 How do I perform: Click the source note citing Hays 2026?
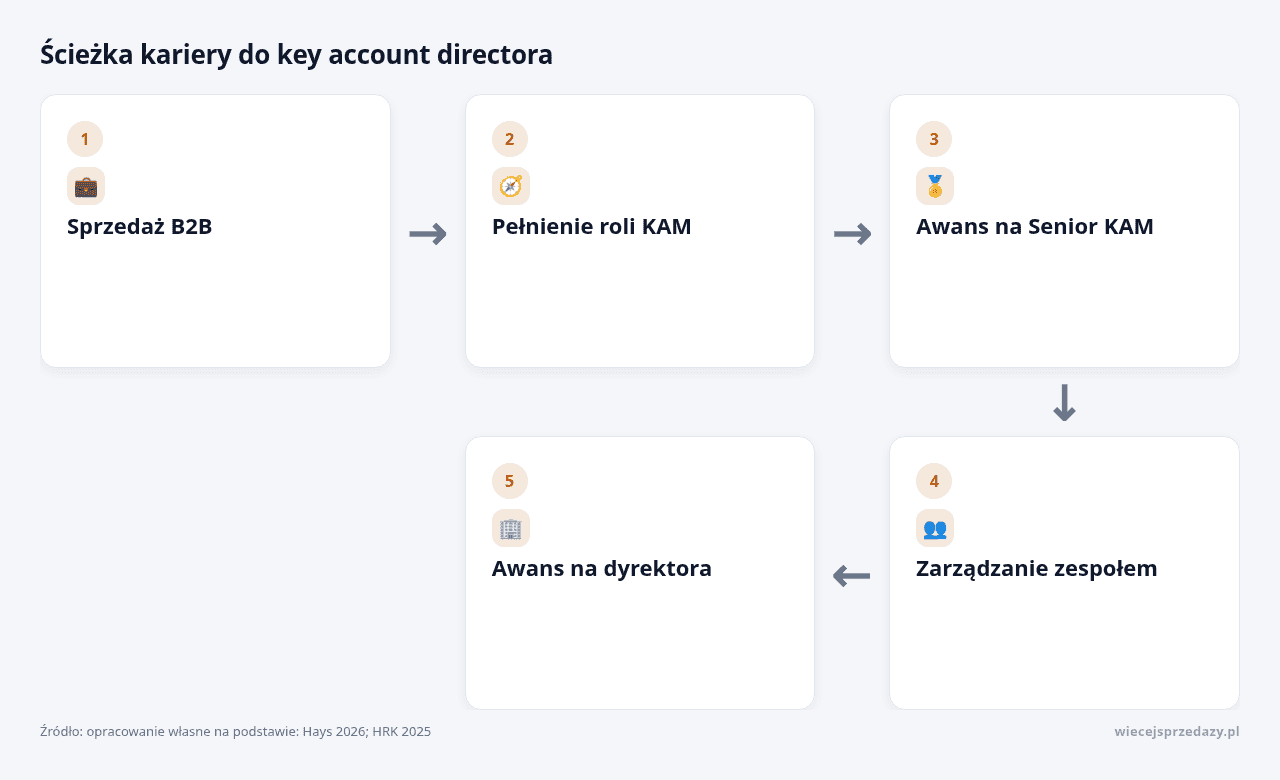click(x=236, y=732)
